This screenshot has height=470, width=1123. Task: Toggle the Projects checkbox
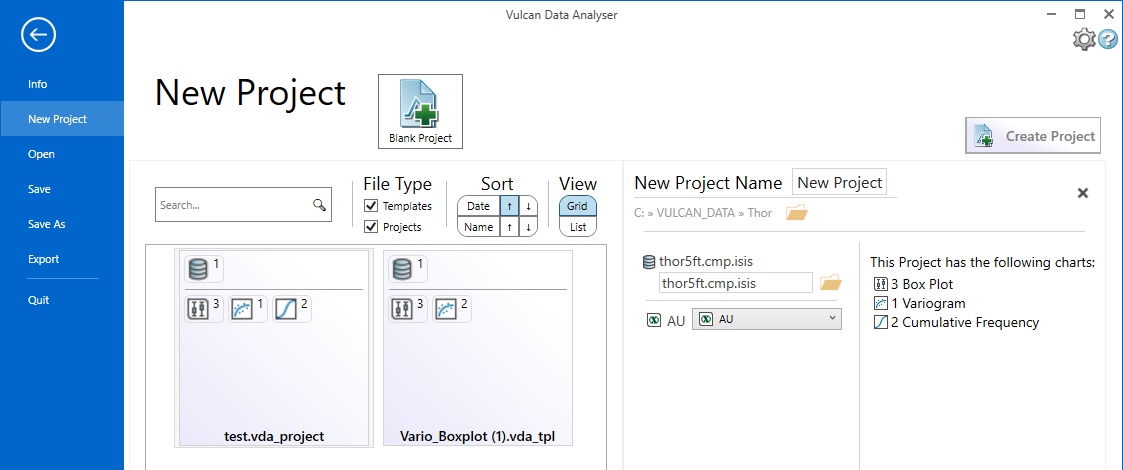[371, 227]
